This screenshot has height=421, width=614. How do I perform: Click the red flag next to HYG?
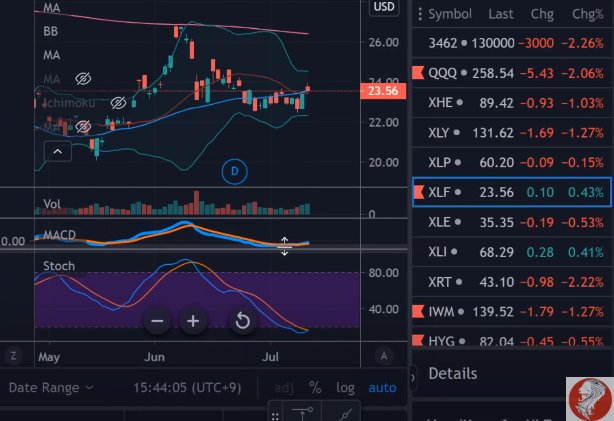click(x=418, y=340)
